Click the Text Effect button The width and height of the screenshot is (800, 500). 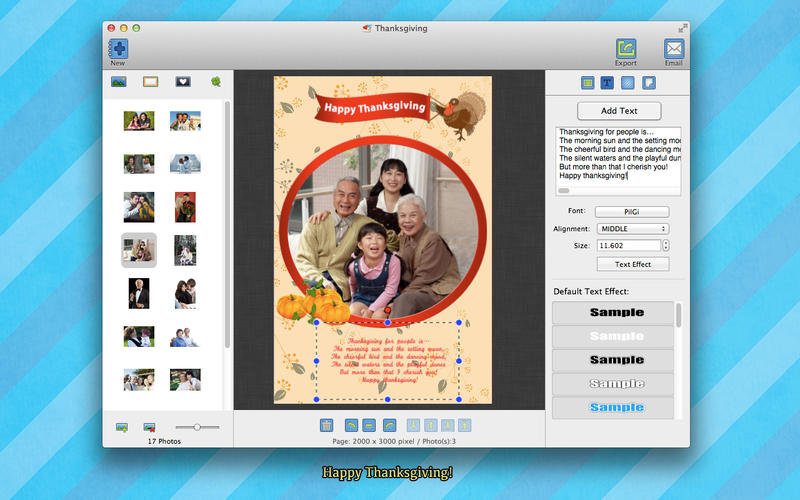pos(632,264)
